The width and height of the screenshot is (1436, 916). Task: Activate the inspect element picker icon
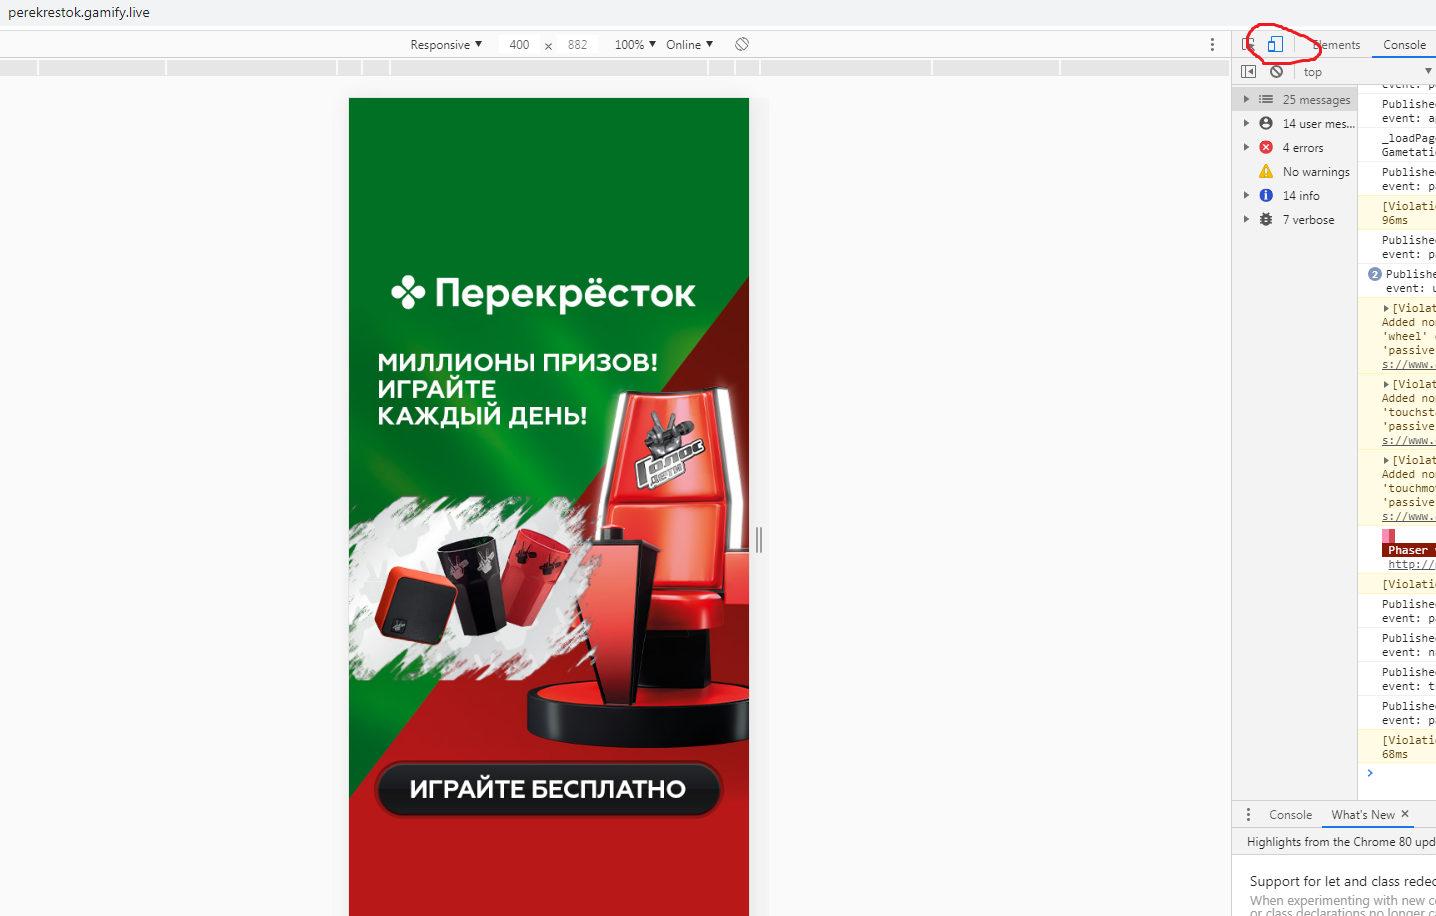(x=1248, y=44)
